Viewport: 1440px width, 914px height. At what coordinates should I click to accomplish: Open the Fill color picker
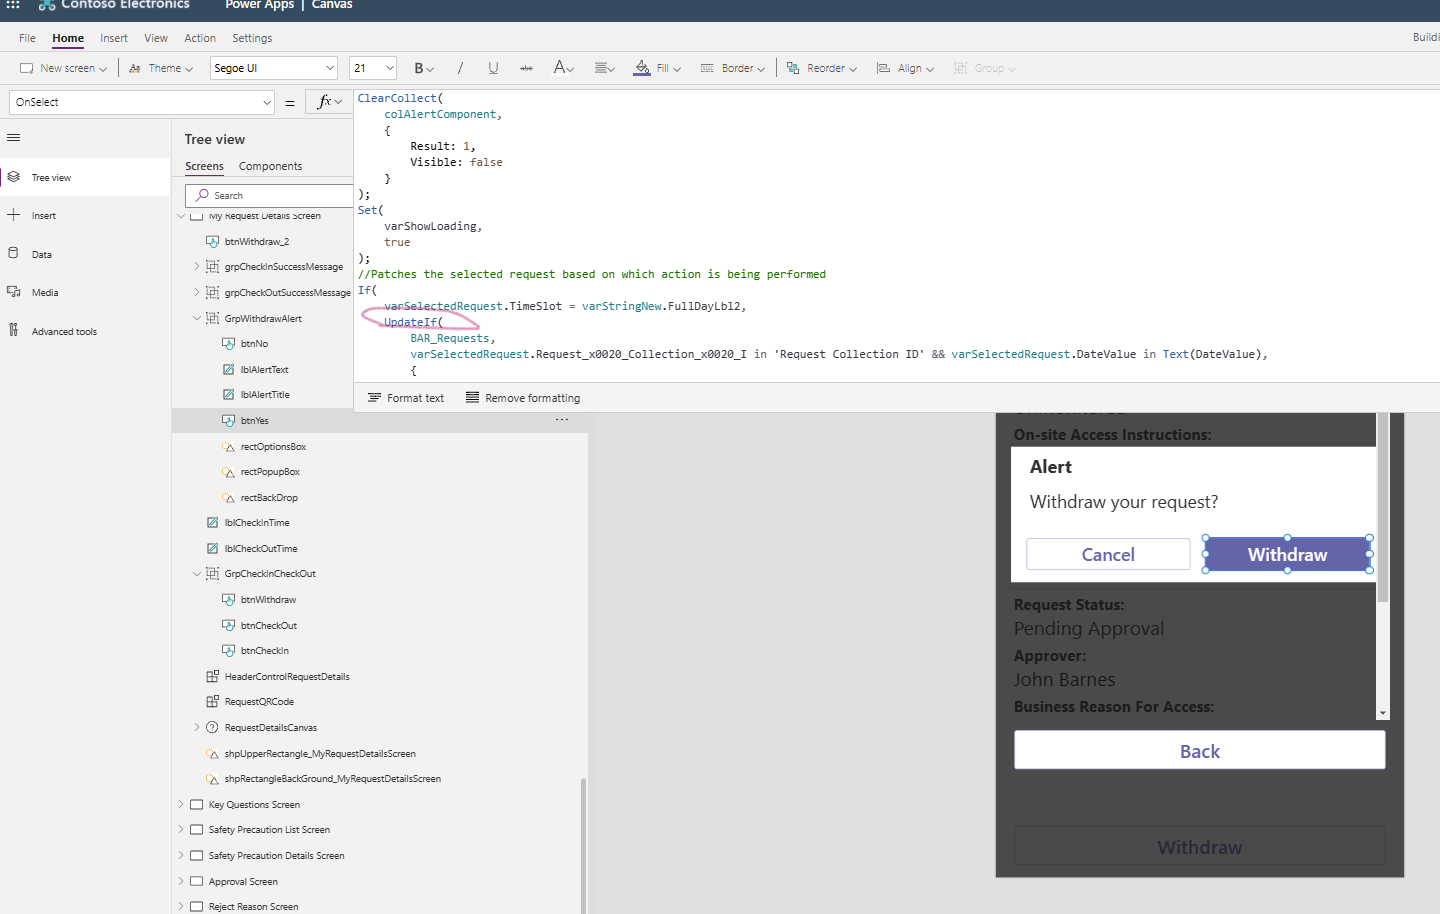coord(657,68)
